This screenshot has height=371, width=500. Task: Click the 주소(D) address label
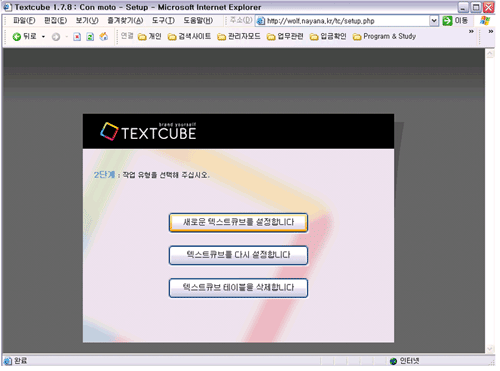[x=241, y=20]
